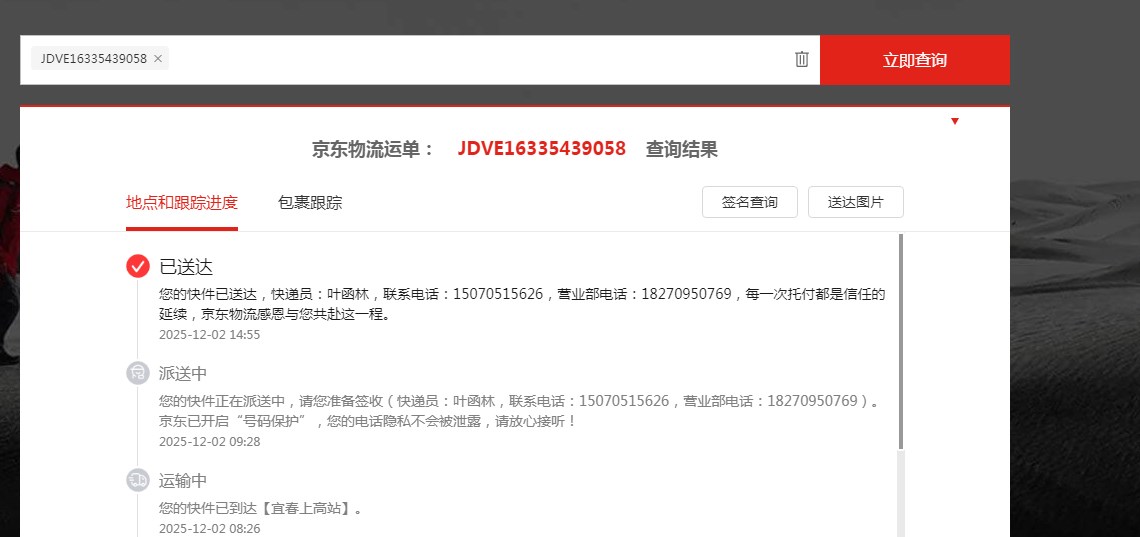Screen dimensions: 1140x537
Task: Click the red waybill number in the results heading
Action: 541,149
